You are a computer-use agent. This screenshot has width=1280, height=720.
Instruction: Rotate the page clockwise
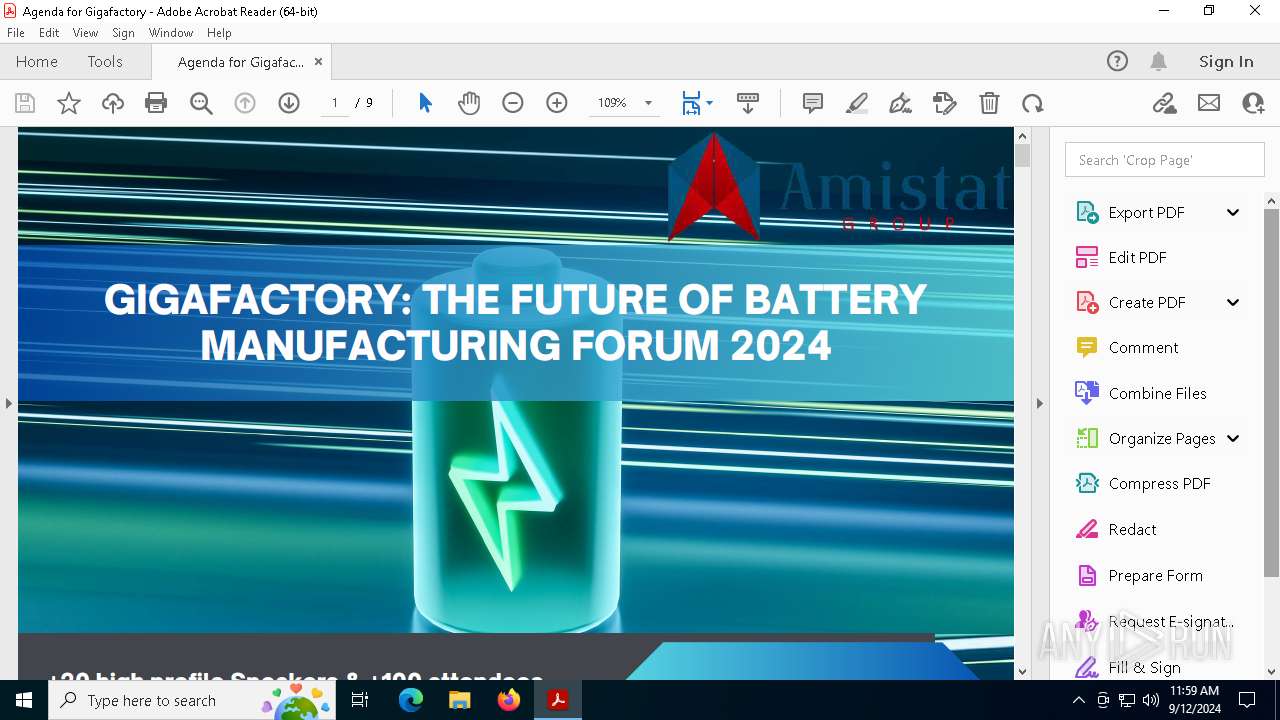1033,103
